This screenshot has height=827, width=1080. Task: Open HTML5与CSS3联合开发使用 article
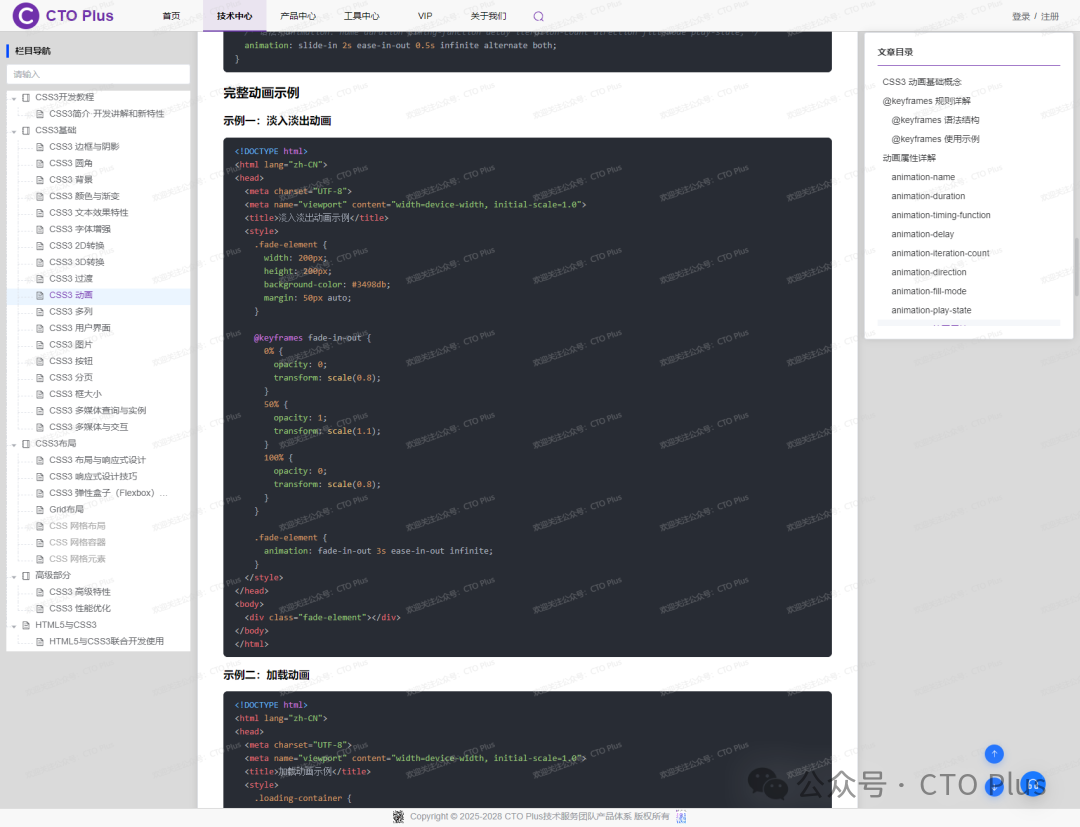pyautogui.click(x=106, y=642)
